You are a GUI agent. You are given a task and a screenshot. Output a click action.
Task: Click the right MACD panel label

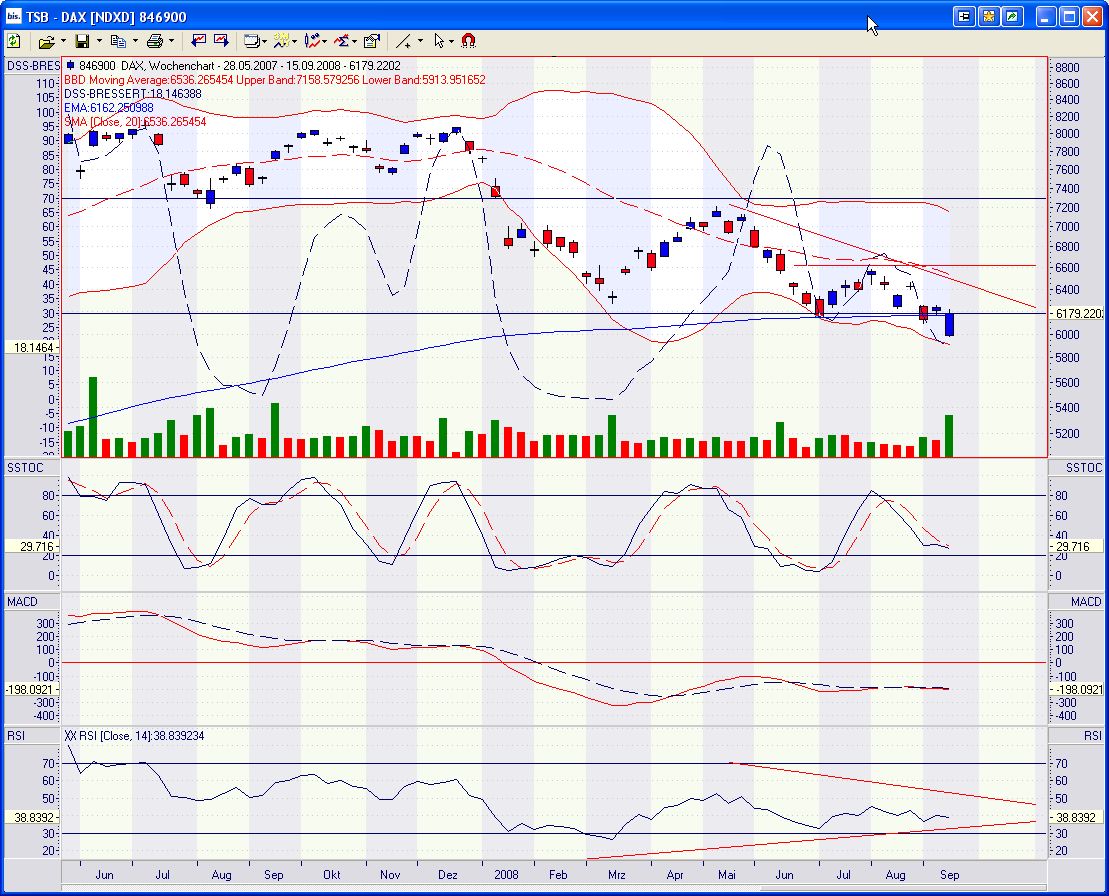coord(1086,601)
